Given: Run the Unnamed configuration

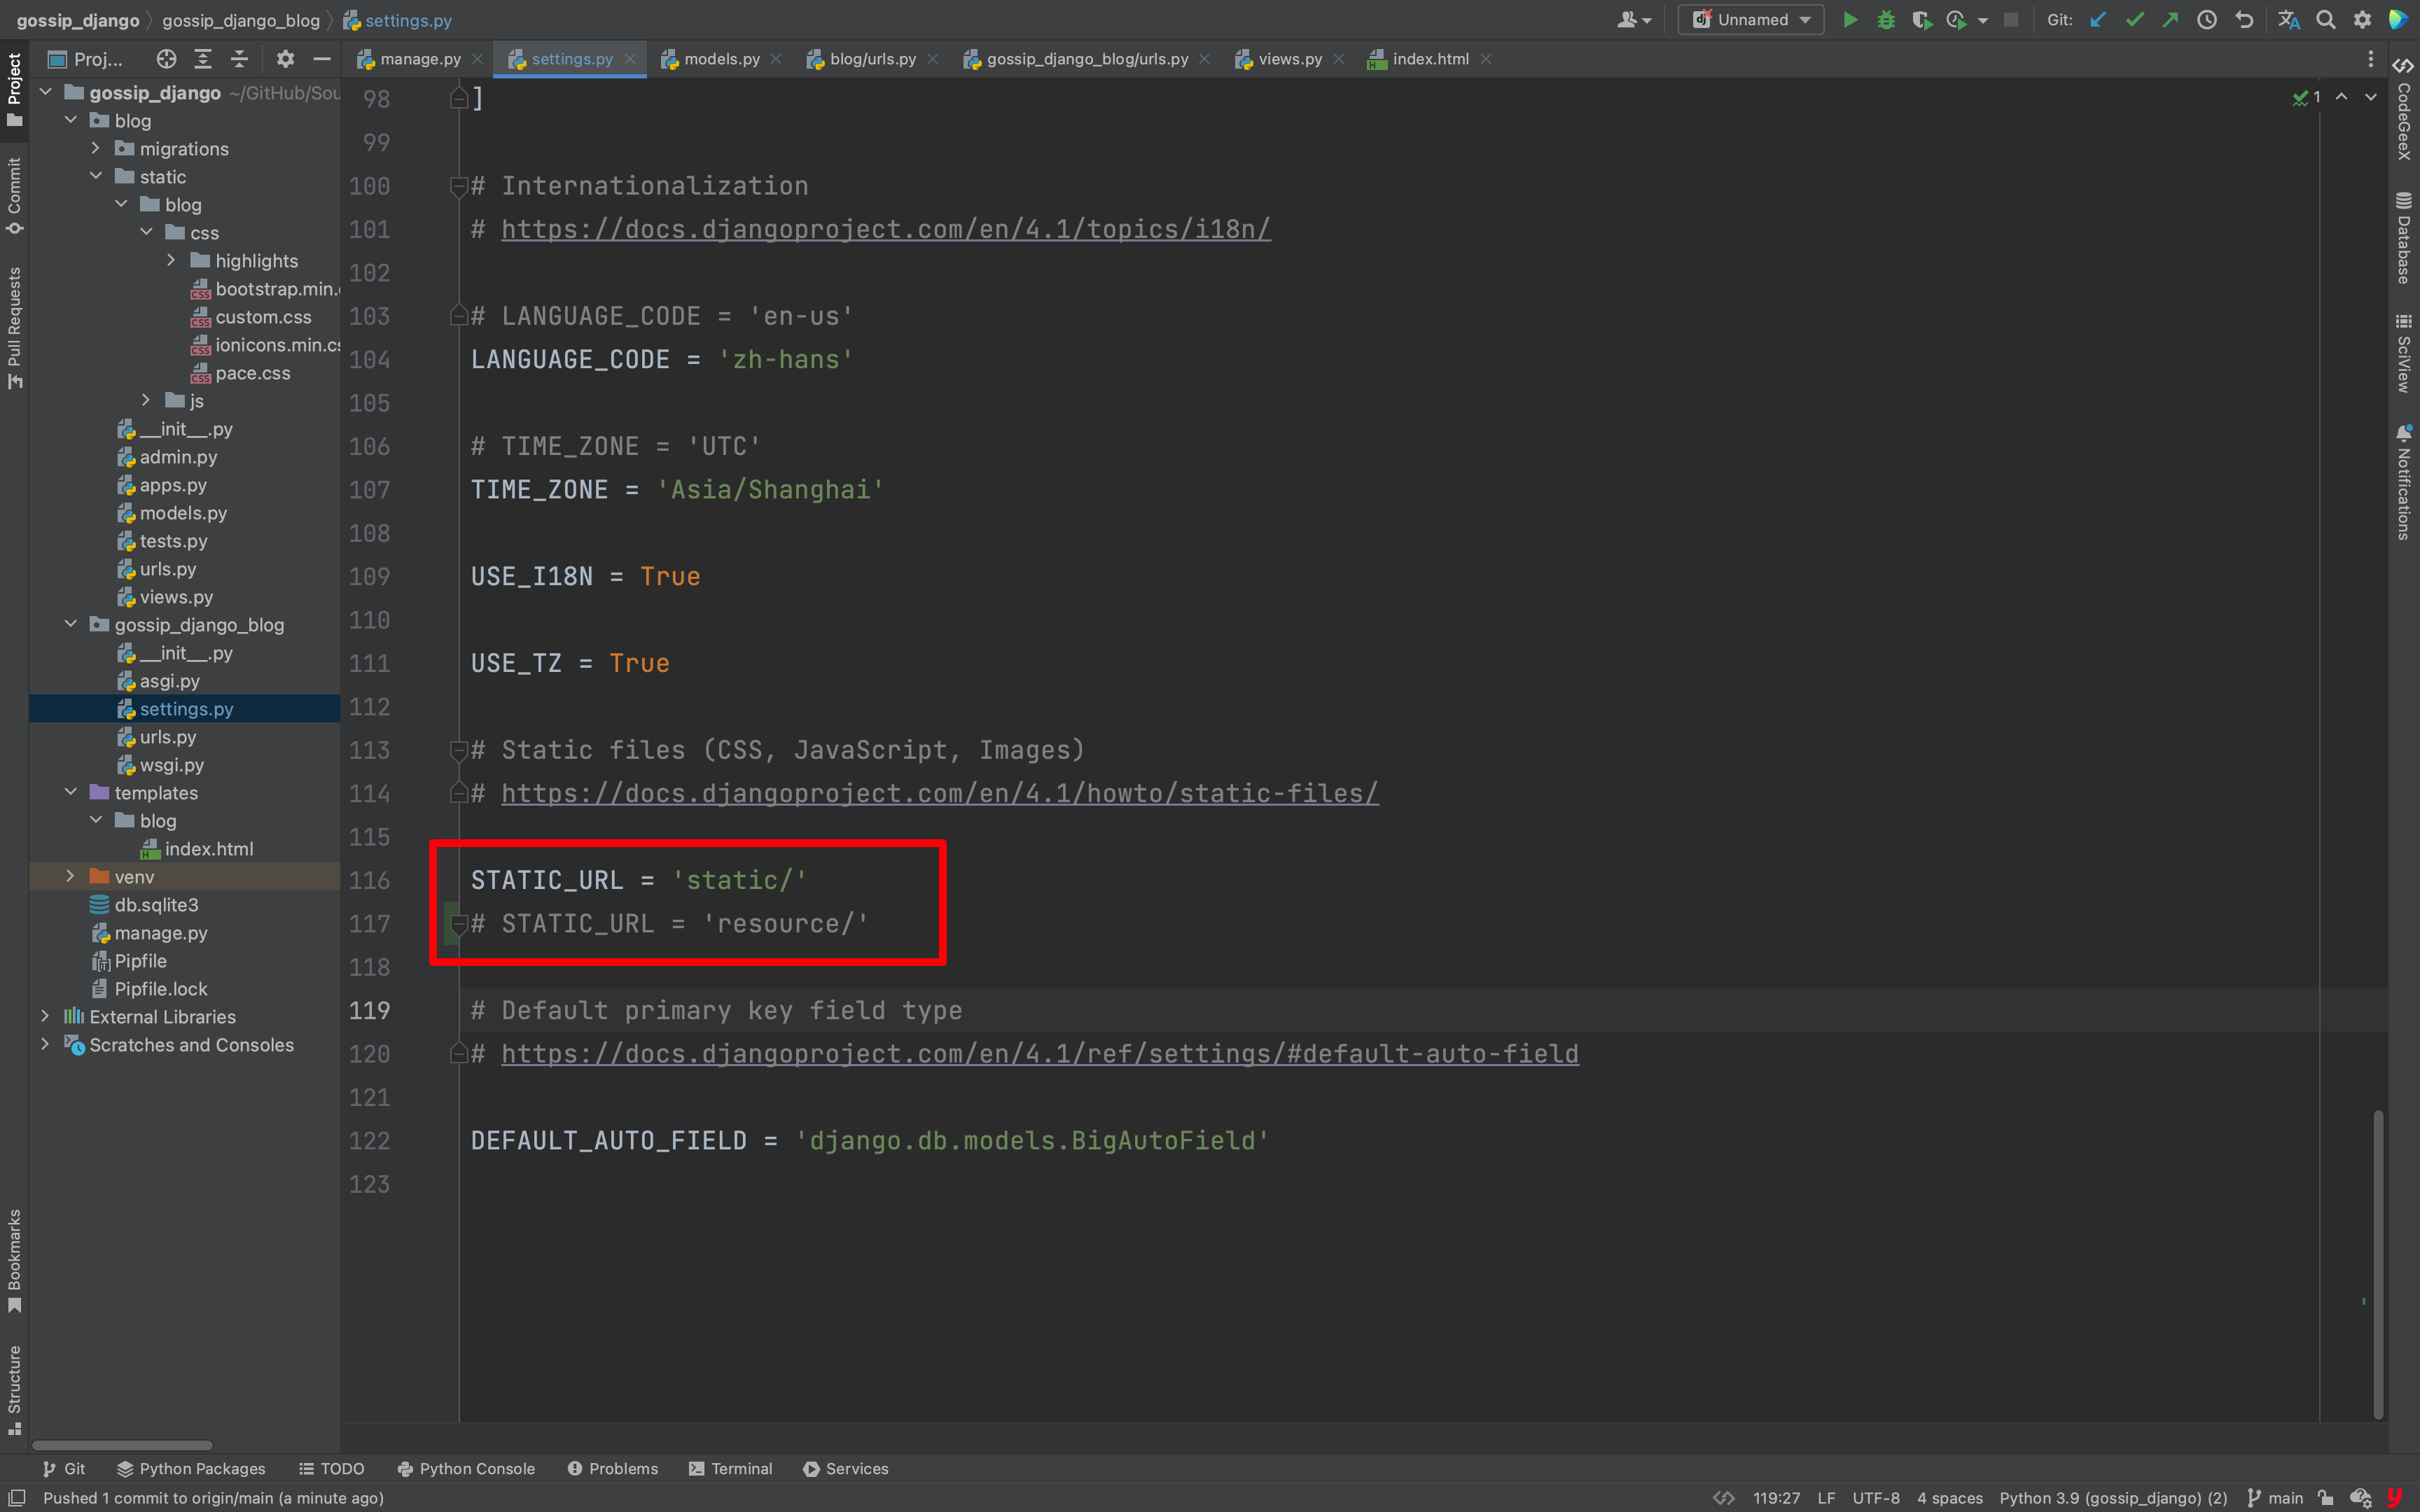Looking at the screenshot, I should coord(1850,20).
